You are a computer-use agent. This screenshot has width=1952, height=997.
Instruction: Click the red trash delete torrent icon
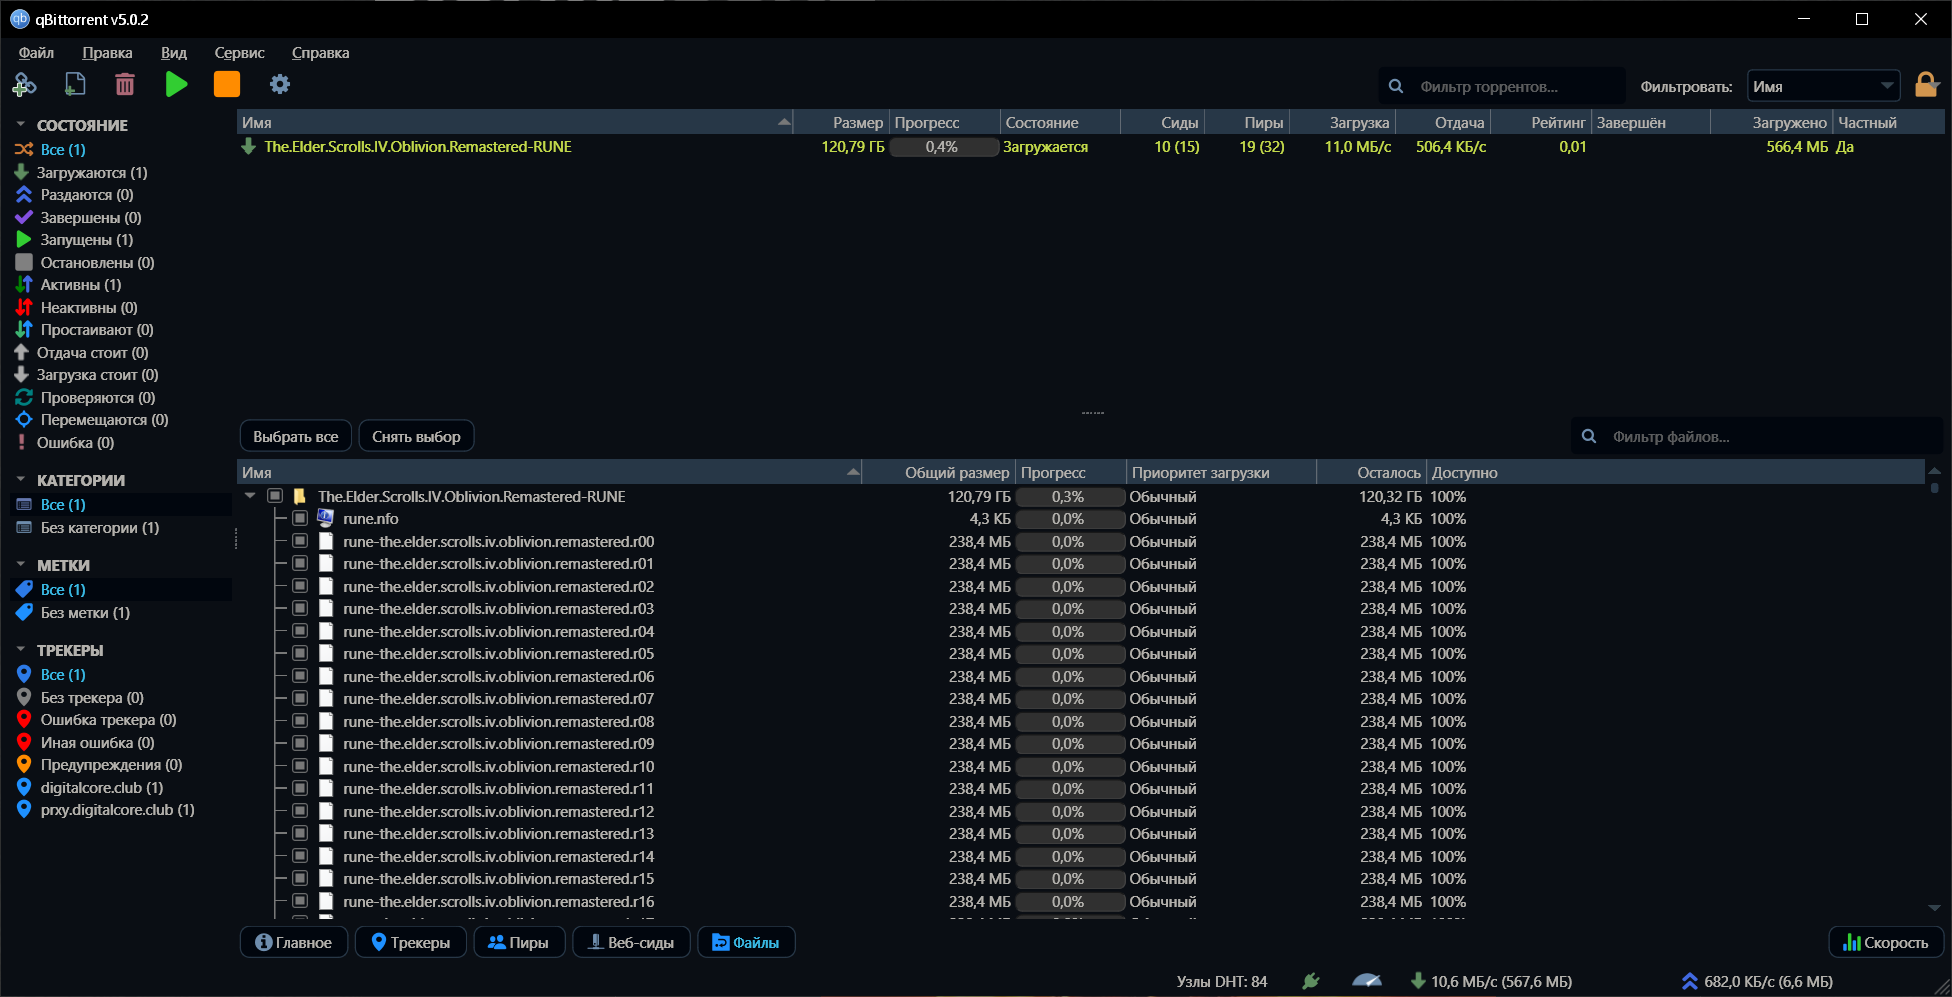coord(125,85)
